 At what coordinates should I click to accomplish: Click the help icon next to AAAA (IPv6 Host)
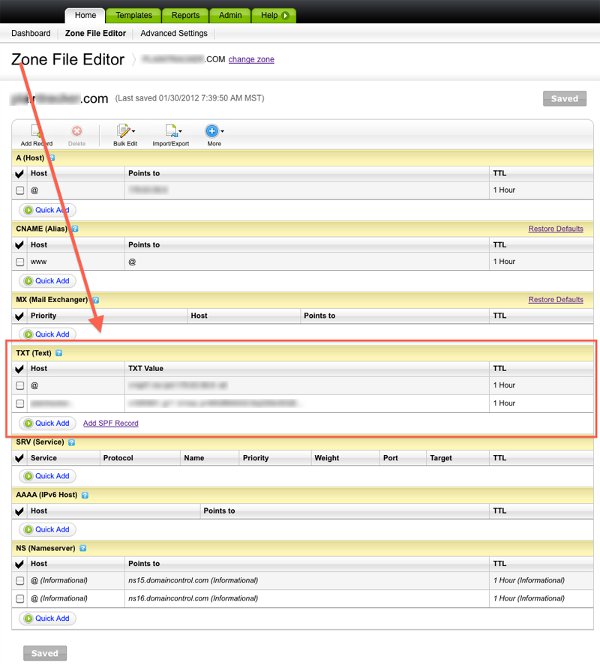tap(85, 494)
